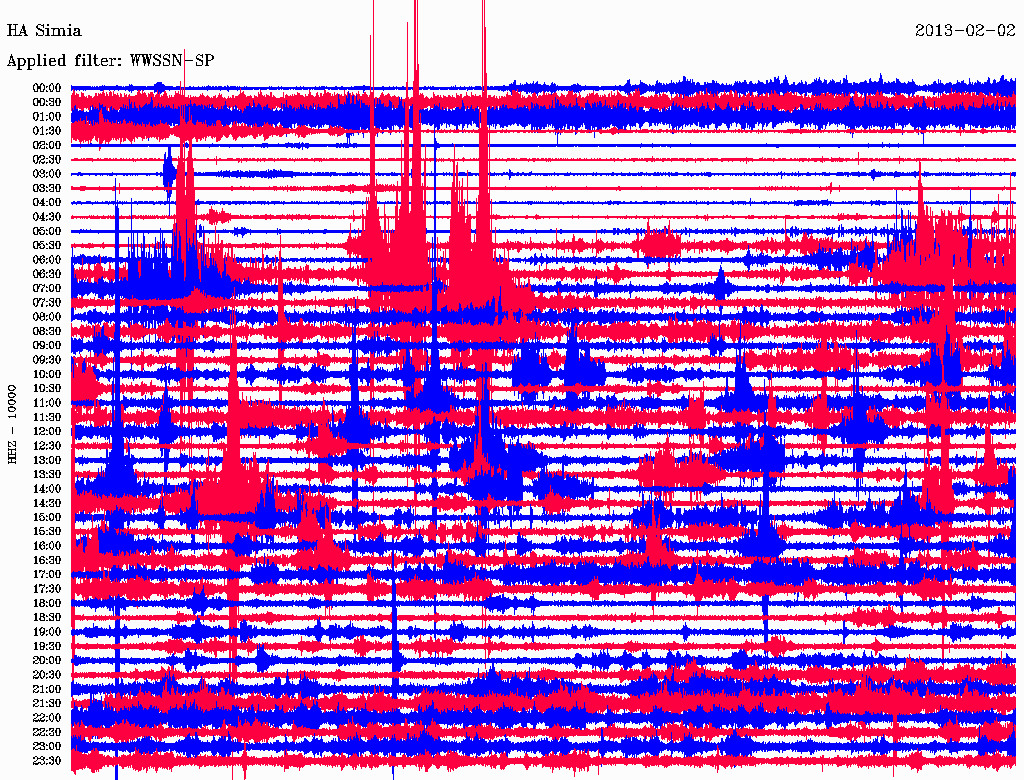
Task: Select the 08:00 time label
Action: click(46, 317)
